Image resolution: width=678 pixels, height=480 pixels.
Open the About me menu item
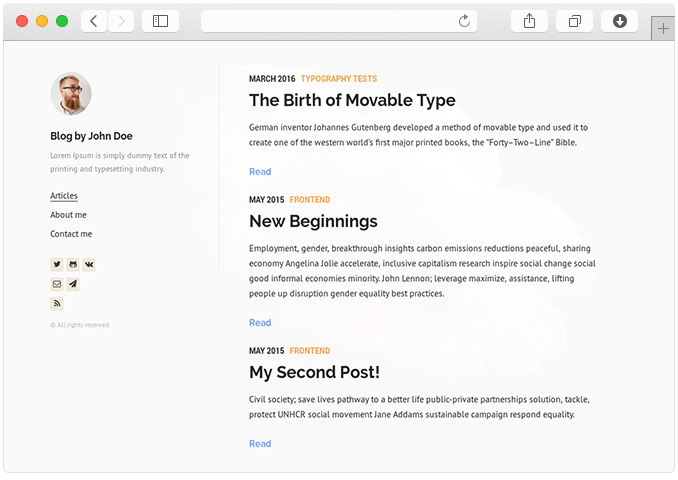click(68, 215)
